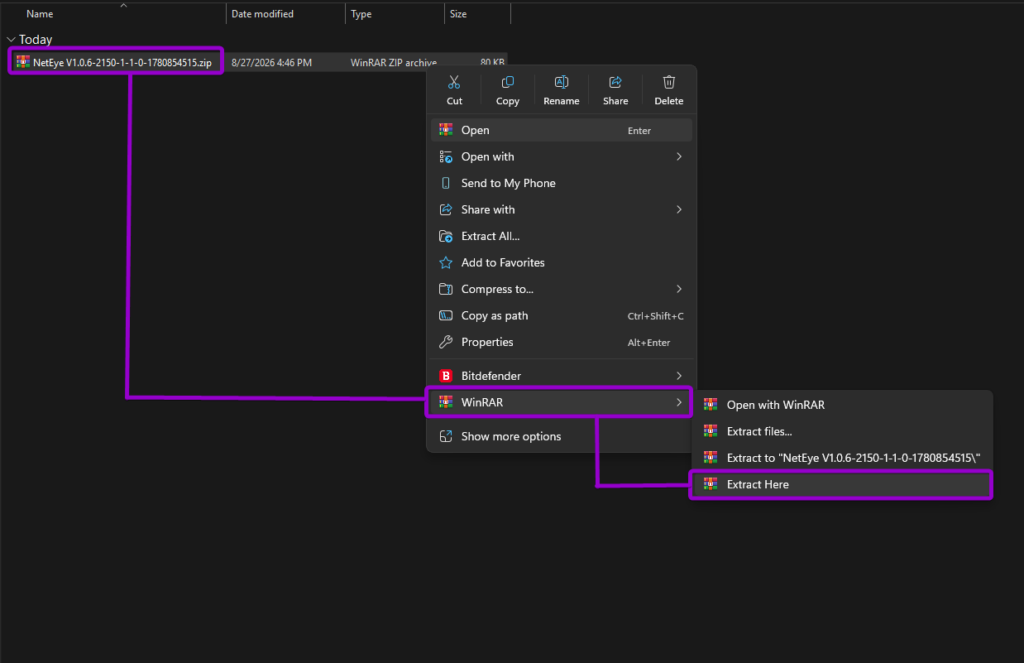1024x663 pixels.
Task: Expand the Compress to submenu arrow
Action: coord(679,289)
